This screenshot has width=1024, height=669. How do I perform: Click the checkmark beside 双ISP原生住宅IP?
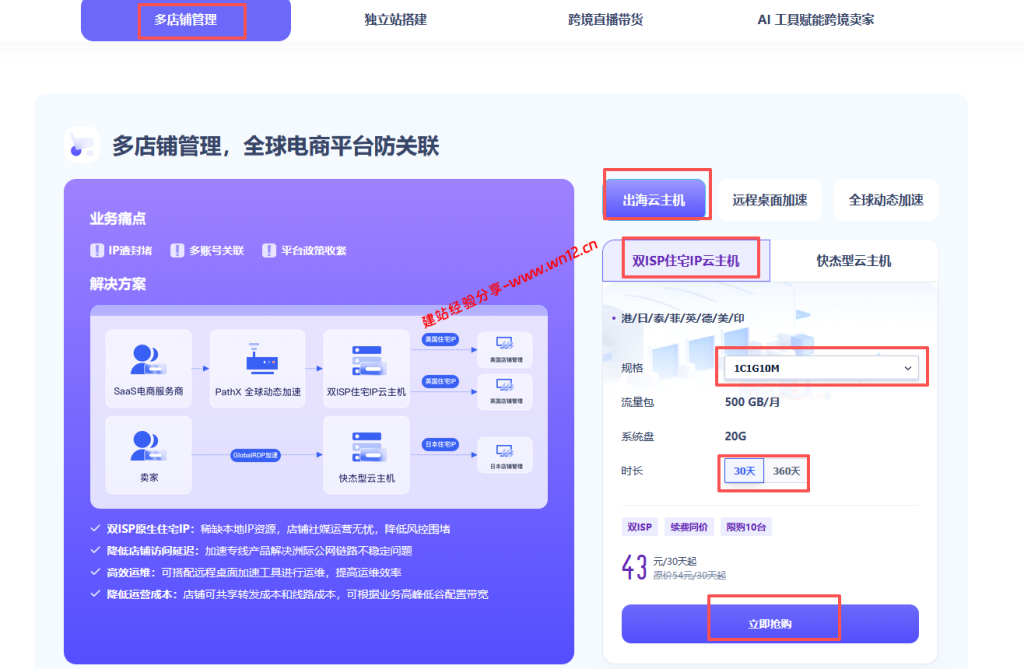pyautogui.click(x=95, y=528)
